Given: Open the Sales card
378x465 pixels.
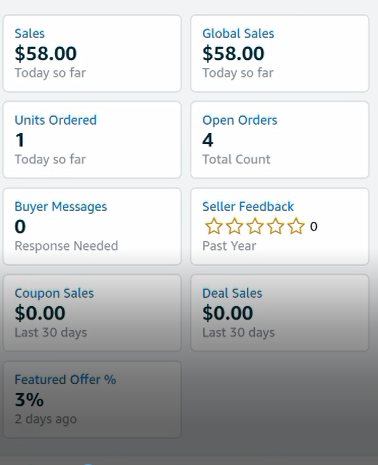Looking at the screenshot, I should 92,53.
